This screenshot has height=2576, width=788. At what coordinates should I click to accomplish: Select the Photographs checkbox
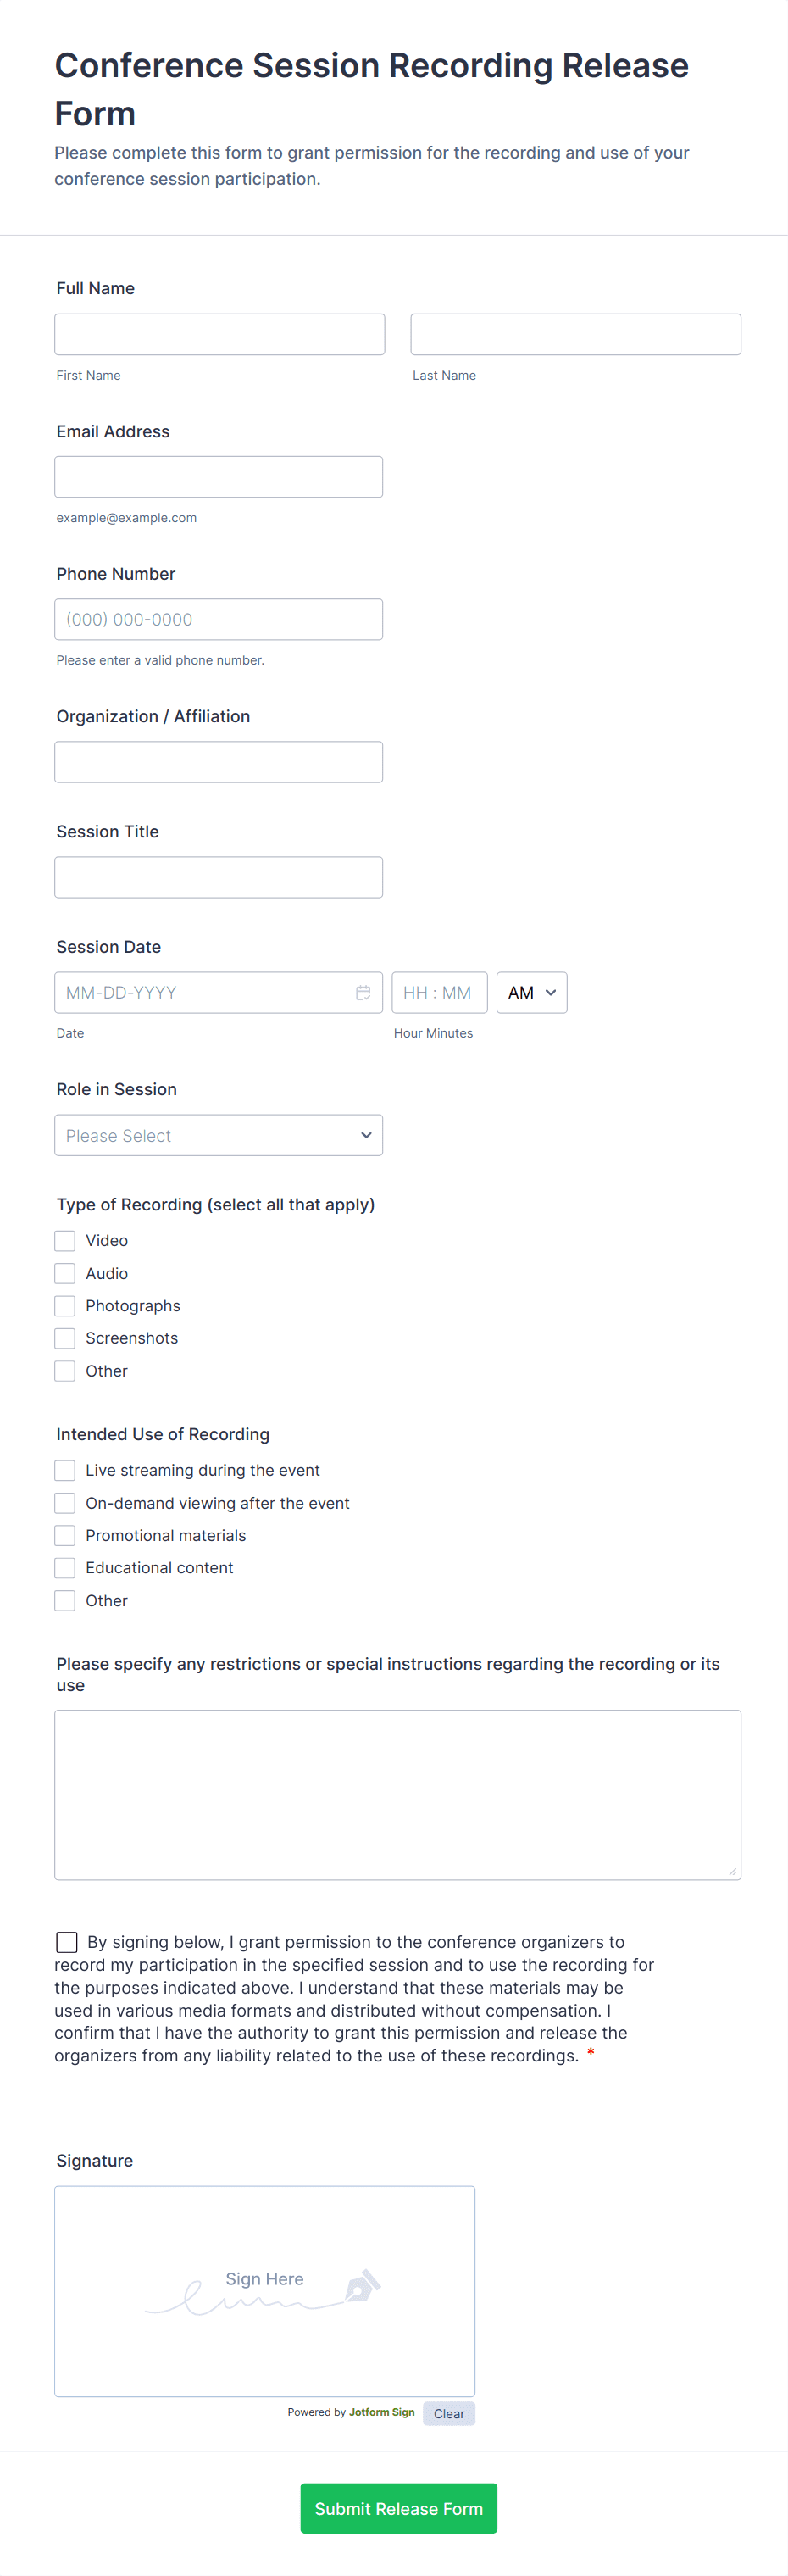point(65,1305)
